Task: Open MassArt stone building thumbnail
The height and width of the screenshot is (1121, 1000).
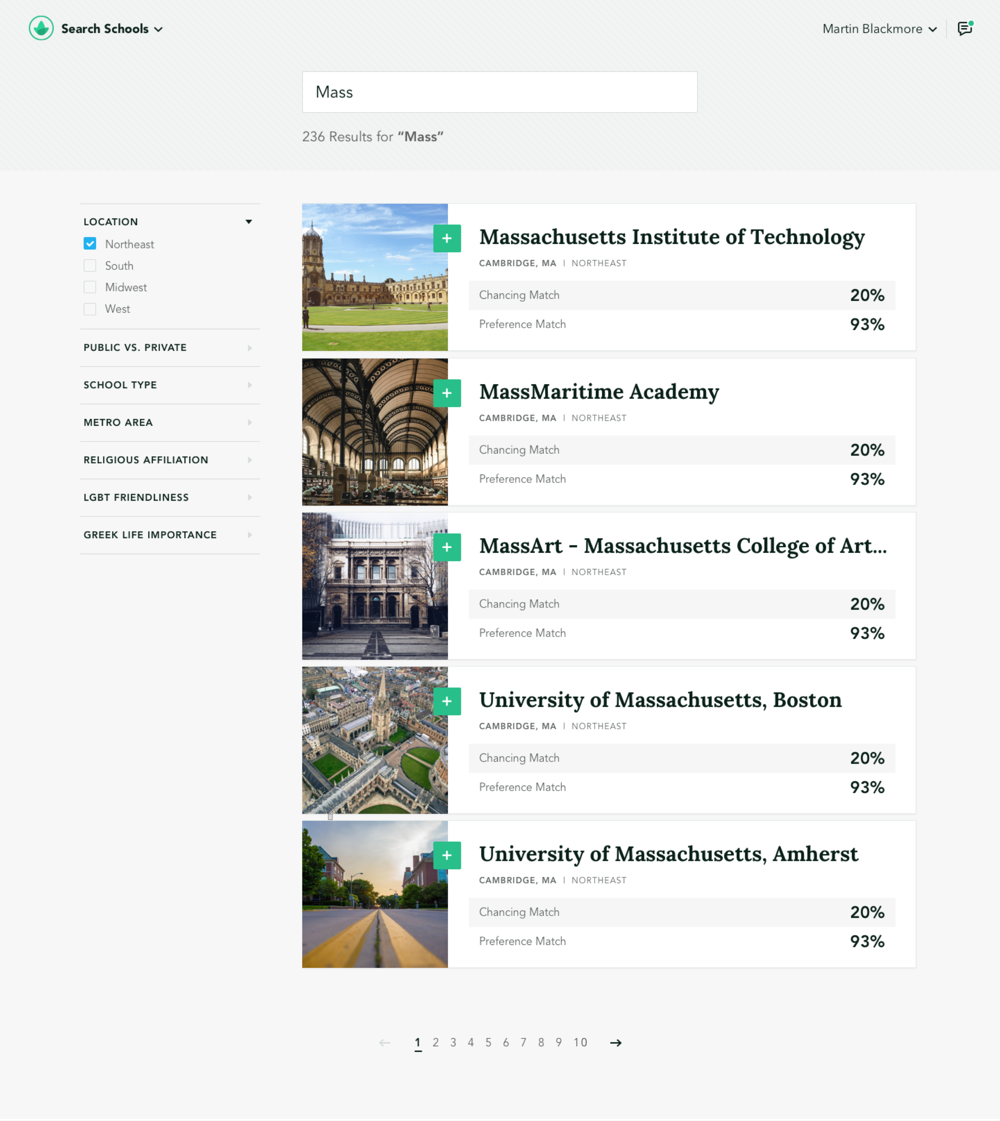Action: [x=375, y=586]
